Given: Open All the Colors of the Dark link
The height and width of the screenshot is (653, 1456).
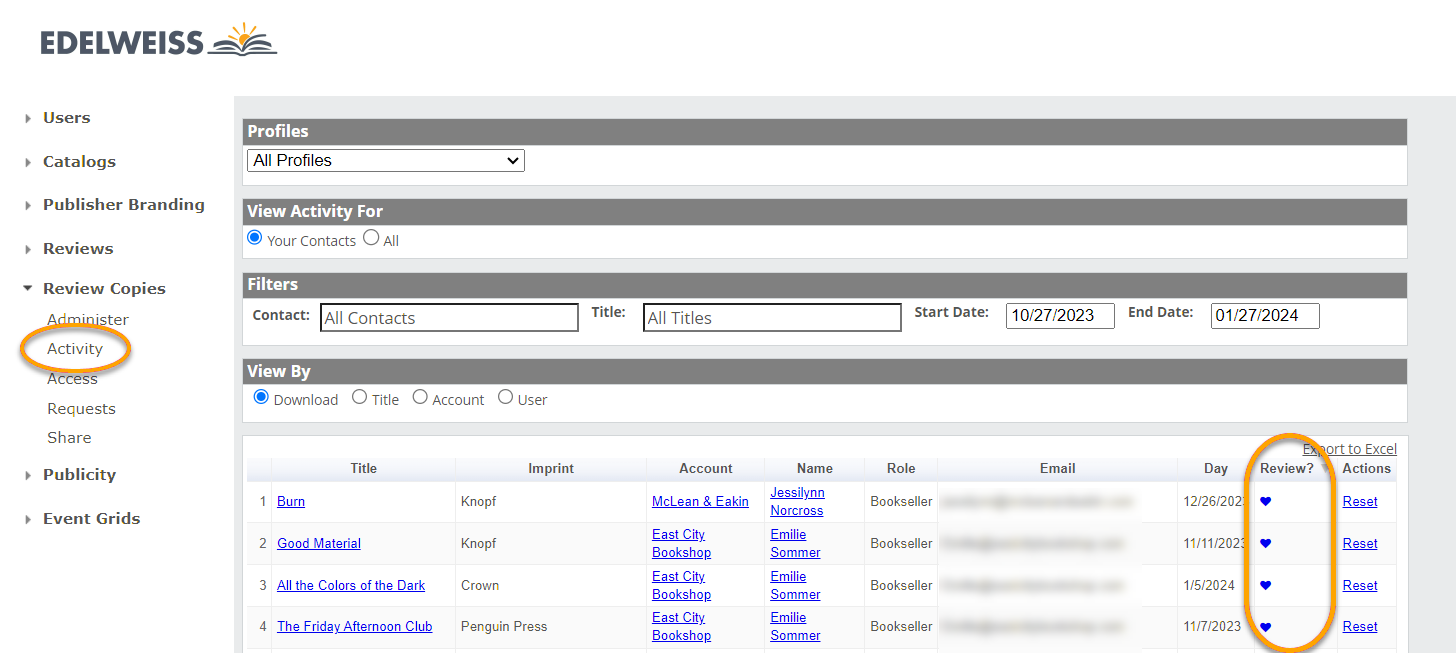Looking at the screenshot, I should (x=351, y=586).
